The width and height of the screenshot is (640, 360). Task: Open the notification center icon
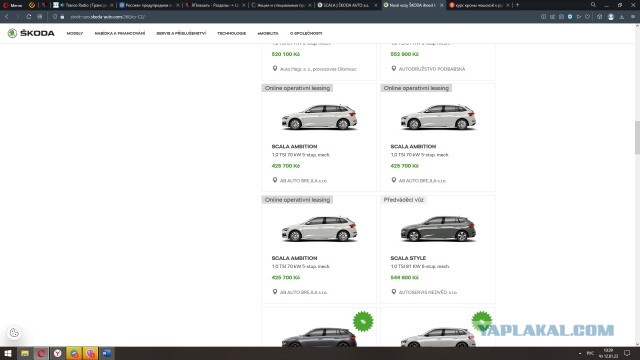coord(627,353)
